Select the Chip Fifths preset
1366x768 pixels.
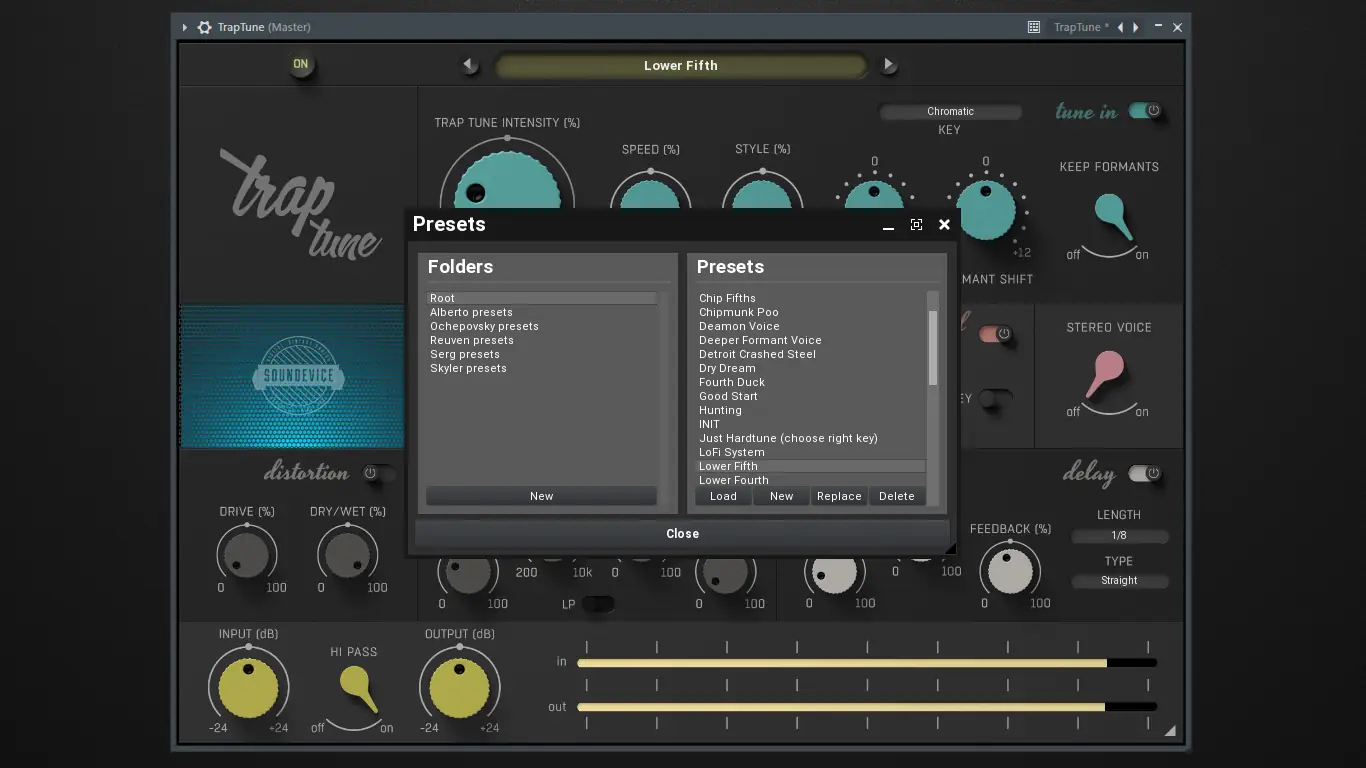[811, 298]
